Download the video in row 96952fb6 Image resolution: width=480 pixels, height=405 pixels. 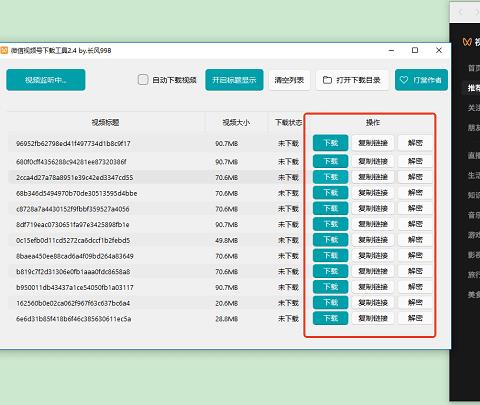pos(331,143)
